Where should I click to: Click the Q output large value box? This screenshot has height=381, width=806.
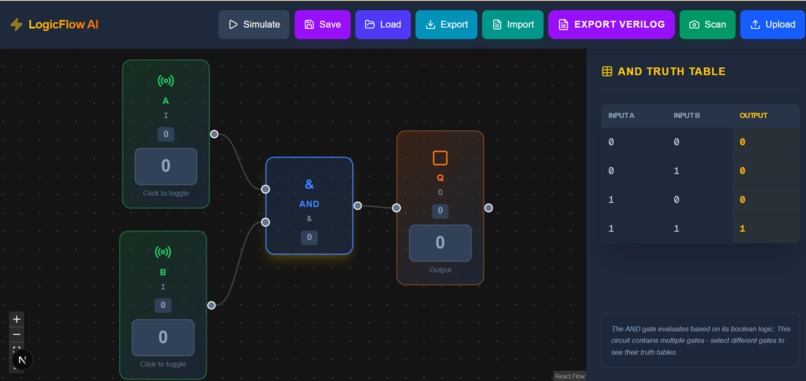click(x=440, y=243)
